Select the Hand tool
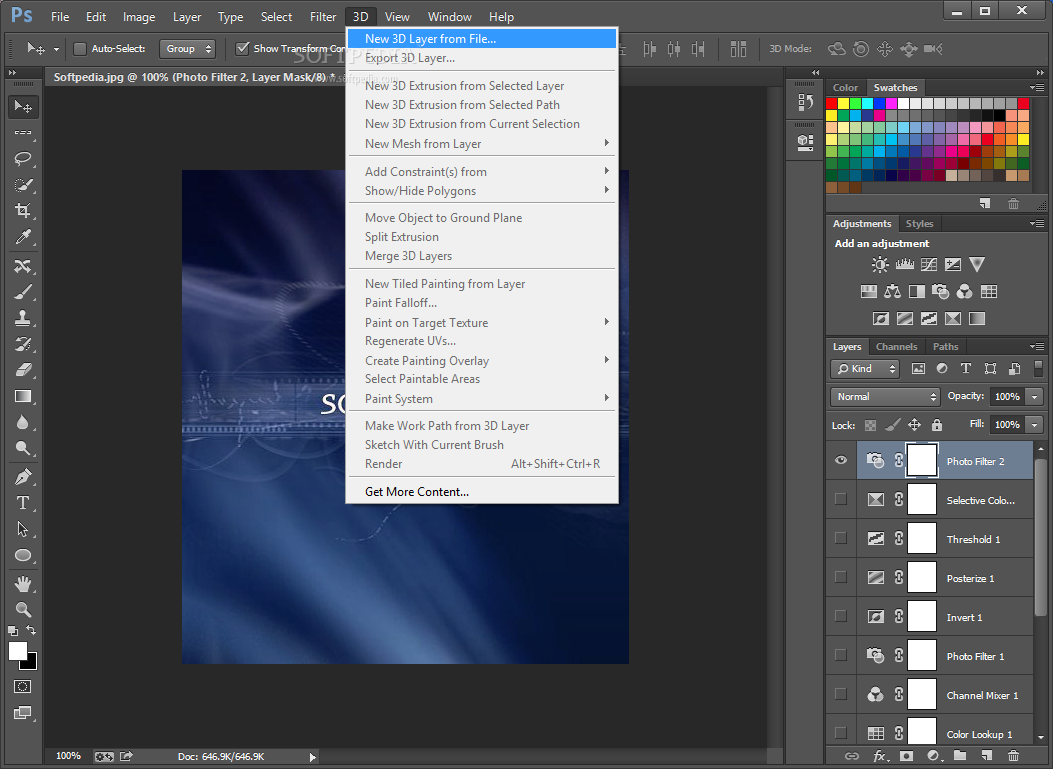 tap(23, 584)
